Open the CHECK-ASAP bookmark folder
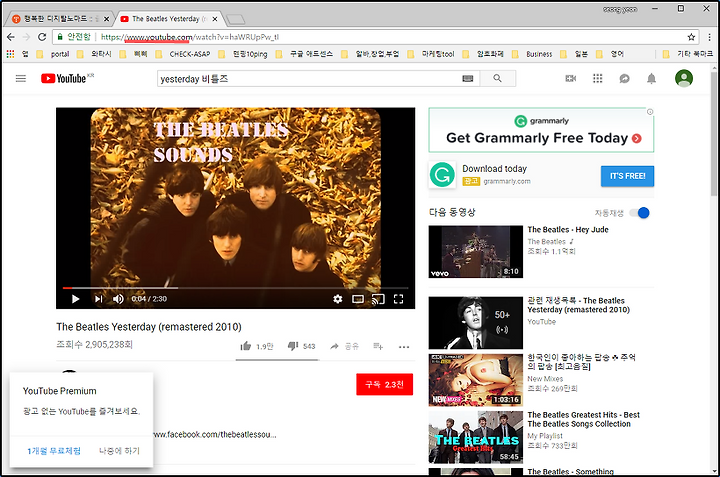This screenshot has height=477, width=720. pos(183,54)
